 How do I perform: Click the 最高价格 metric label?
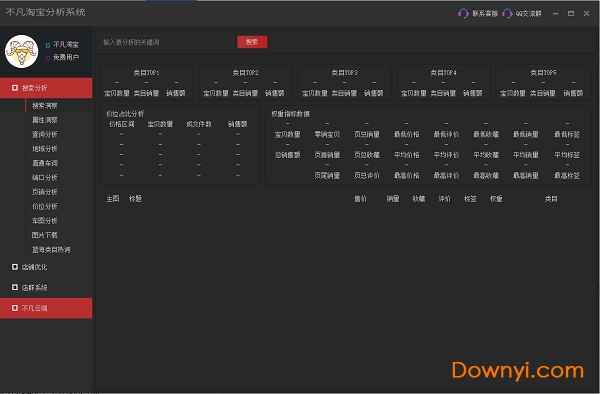(407, 176)
